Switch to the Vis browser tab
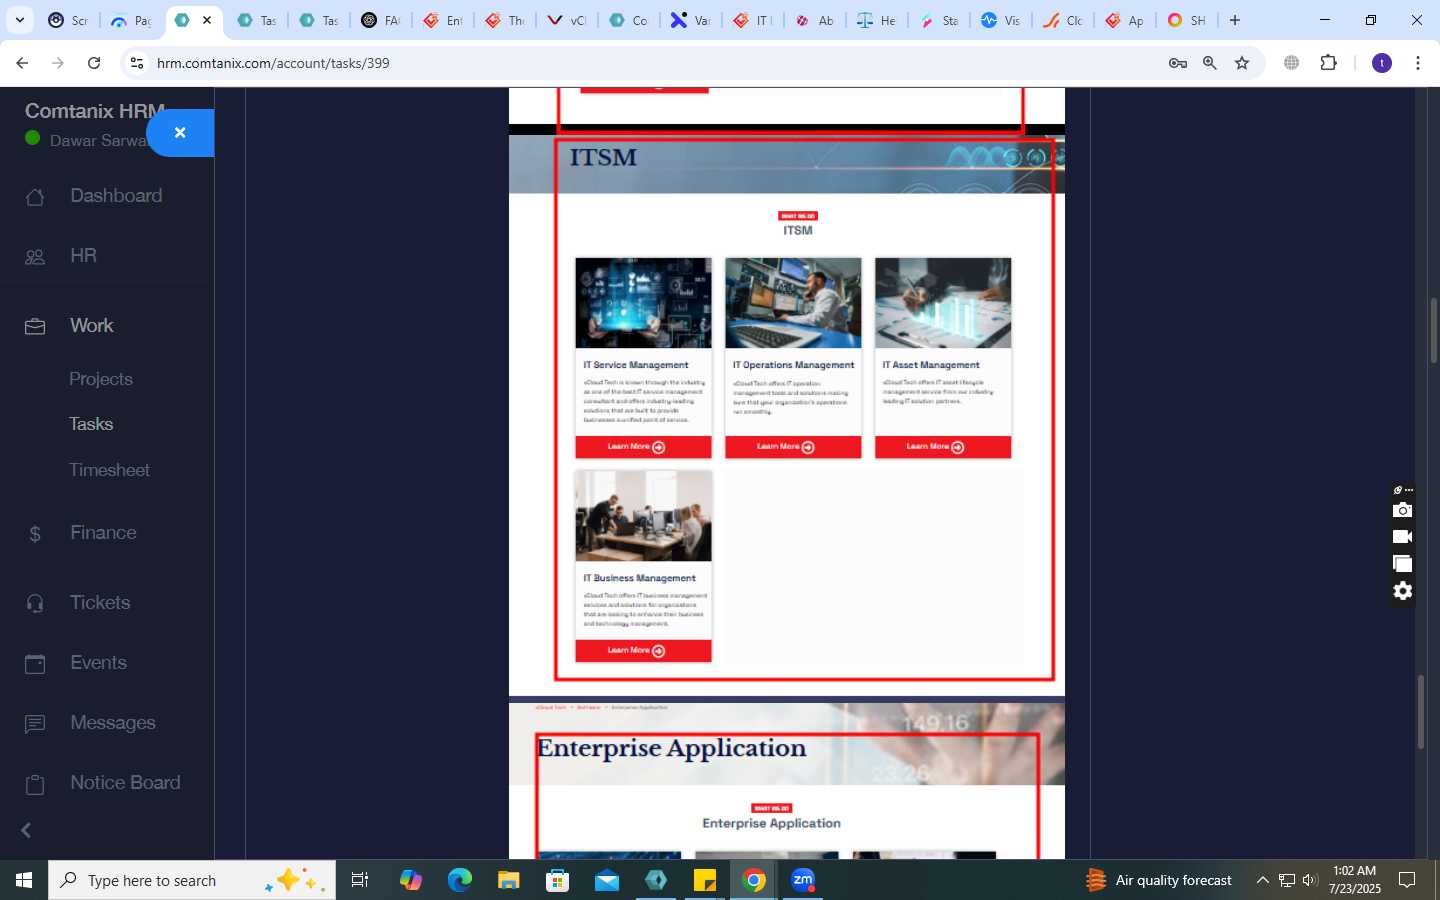The width and height of the screenshot is (1440, 900). click(x=1001, y=20)
